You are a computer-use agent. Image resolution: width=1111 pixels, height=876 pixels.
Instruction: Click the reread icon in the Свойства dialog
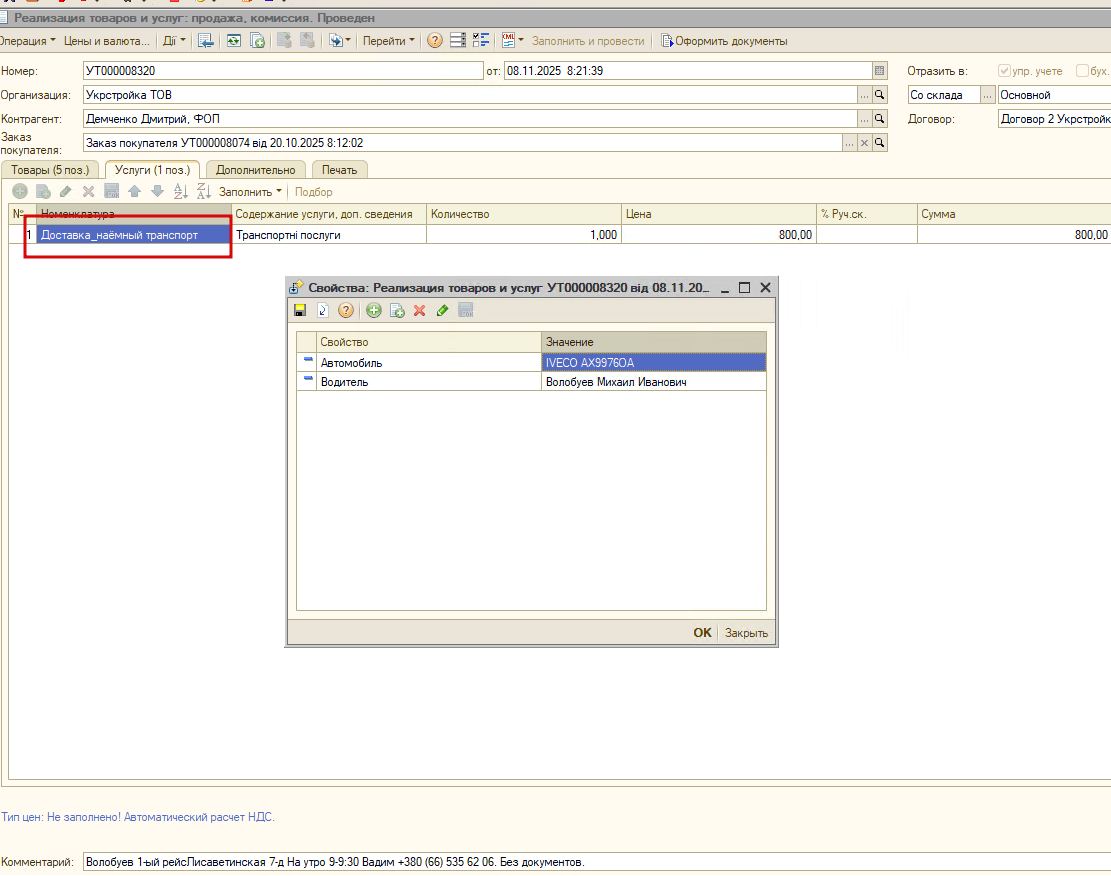[323, 310]
